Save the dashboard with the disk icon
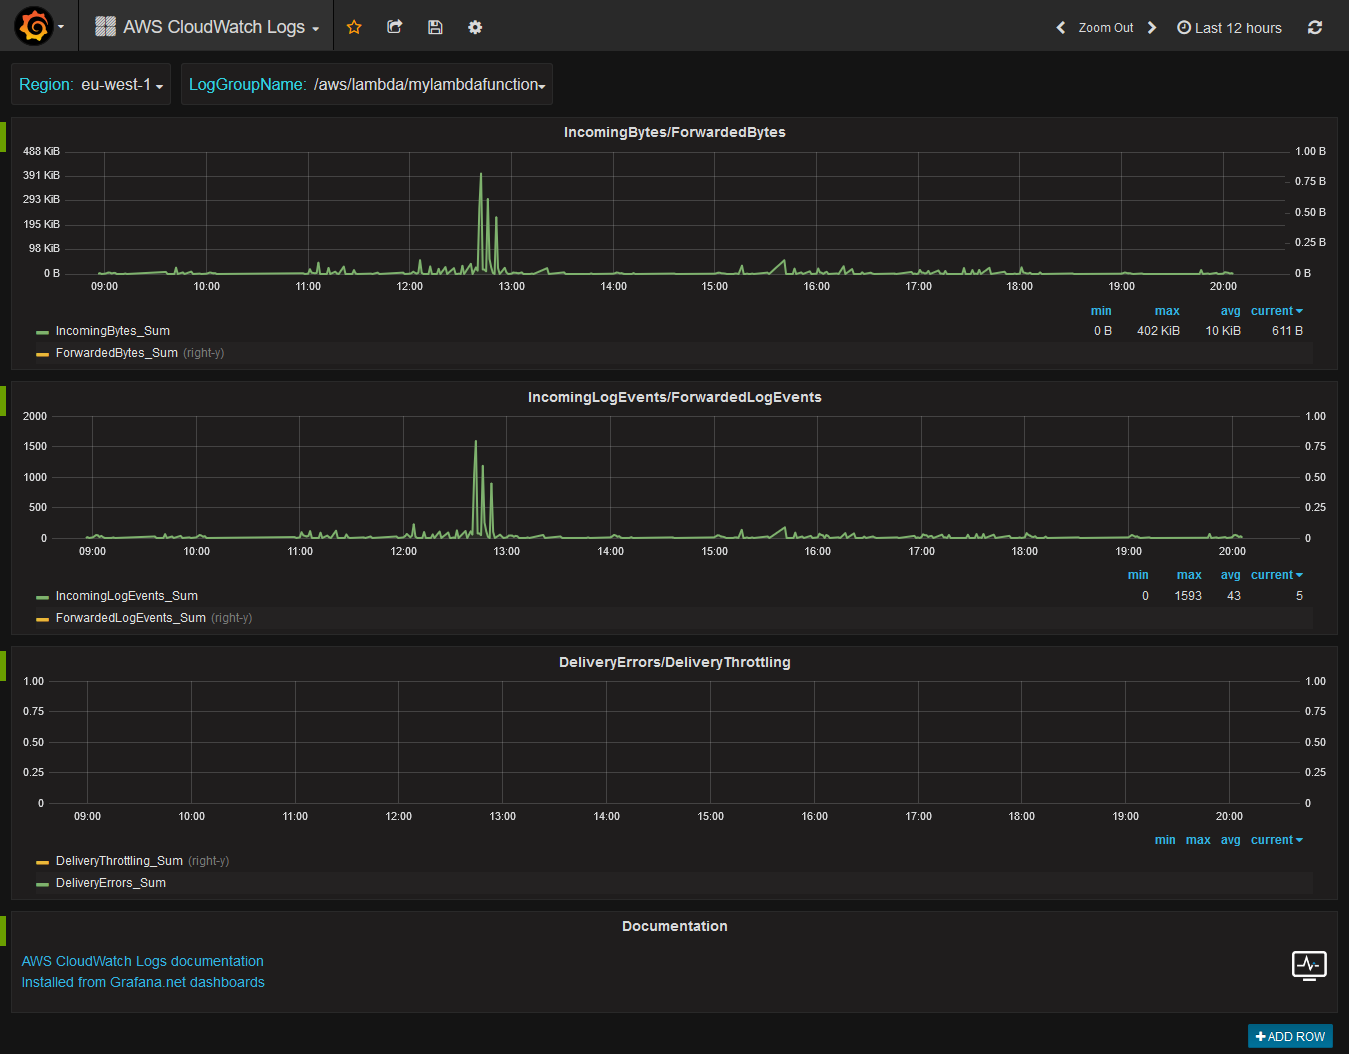 pos(435,27)
